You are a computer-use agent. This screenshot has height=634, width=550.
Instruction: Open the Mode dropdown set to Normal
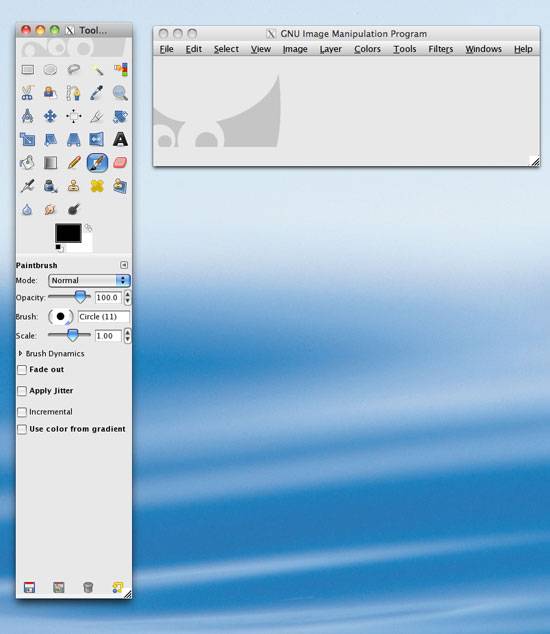click(89, 280)
